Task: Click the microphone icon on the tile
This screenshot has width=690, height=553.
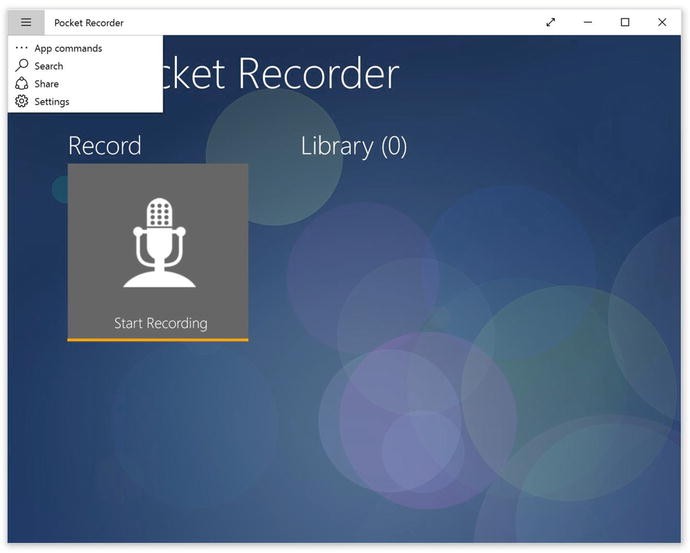Action: click(159, 243)
